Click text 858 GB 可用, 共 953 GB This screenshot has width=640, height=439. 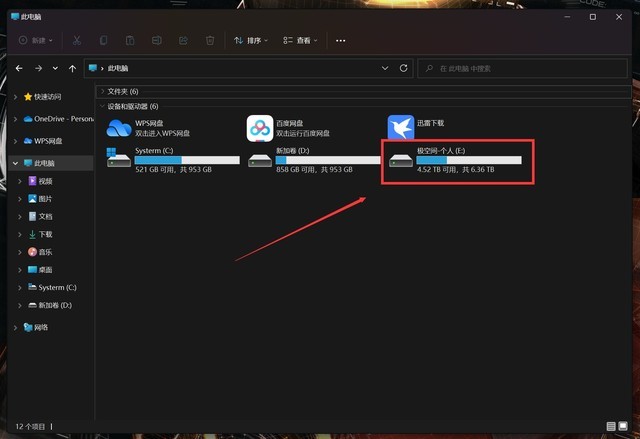click(x=314, y=169)
